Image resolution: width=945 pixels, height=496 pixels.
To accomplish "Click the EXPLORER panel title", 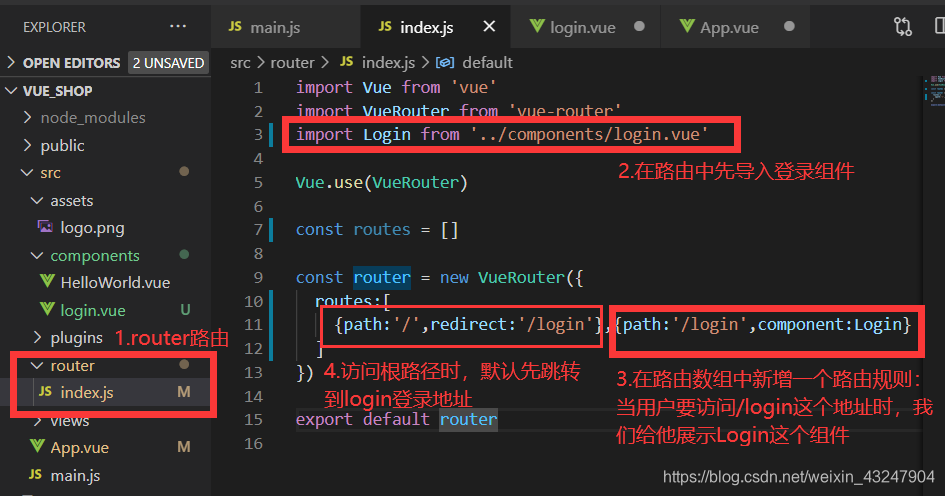I will (x=54, y=27).
